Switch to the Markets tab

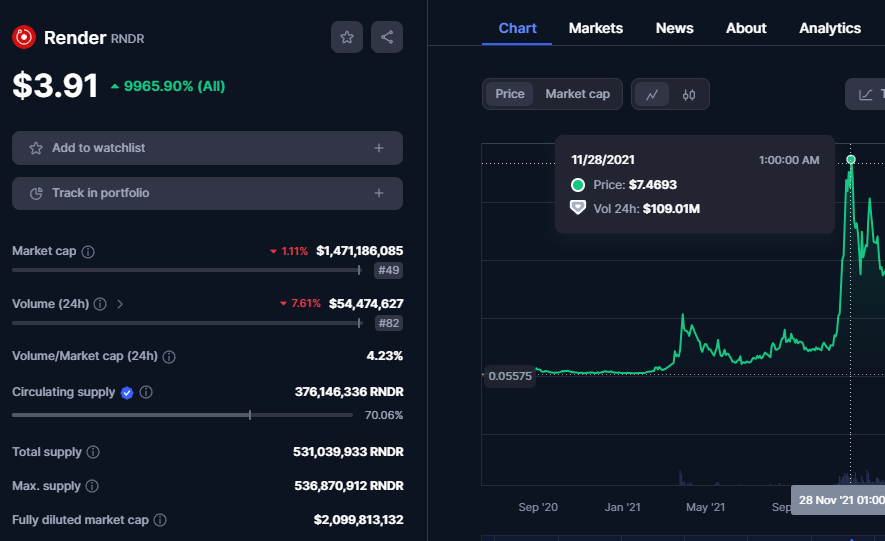595,28
